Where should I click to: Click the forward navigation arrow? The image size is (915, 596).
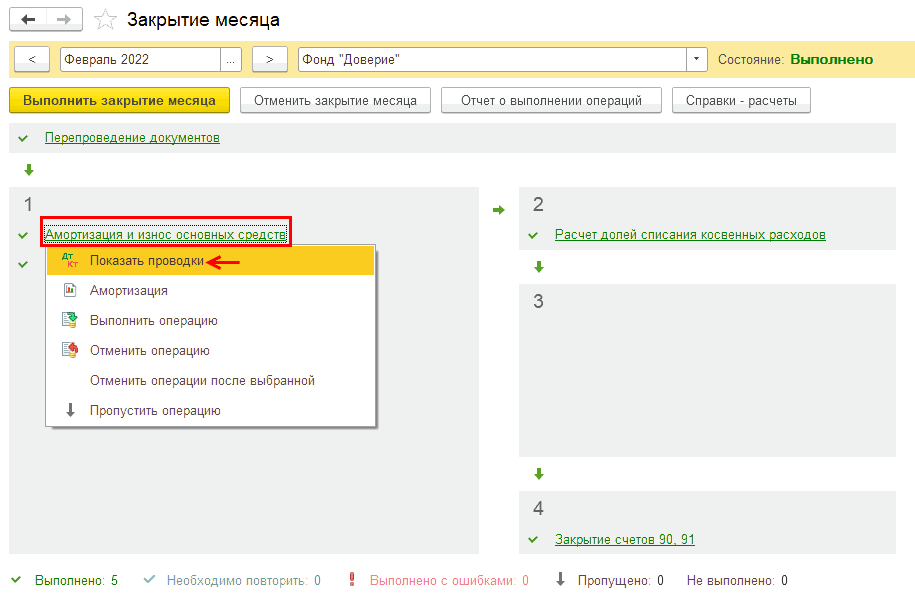[x=64, y=20]
